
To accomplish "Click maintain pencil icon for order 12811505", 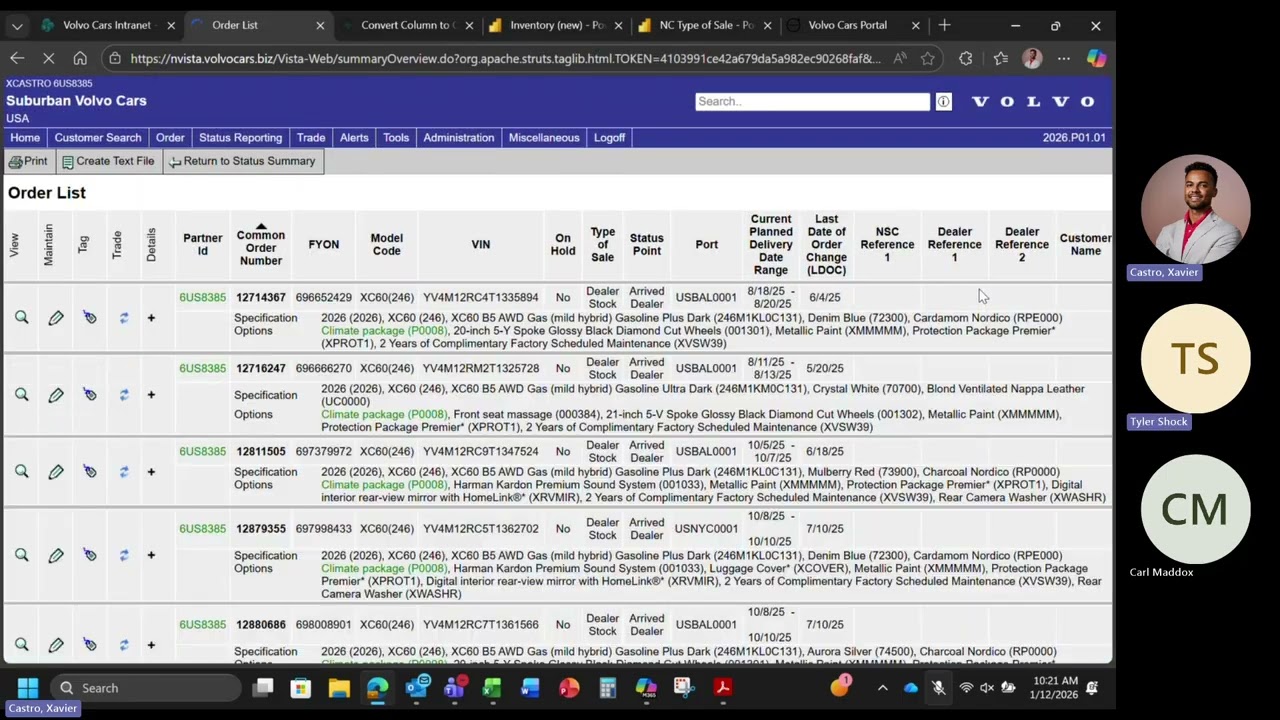I will (56, 472).
